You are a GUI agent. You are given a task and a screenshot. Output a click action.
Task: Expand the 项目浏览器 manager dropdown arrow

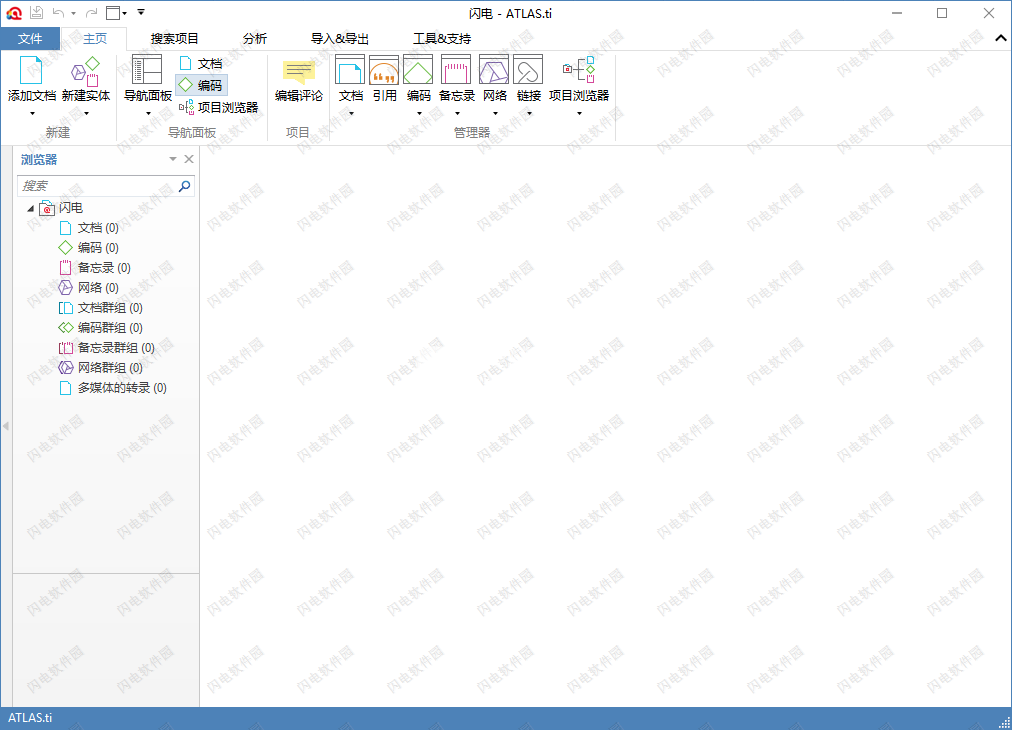pyautogui.click(x=580, y=114)
